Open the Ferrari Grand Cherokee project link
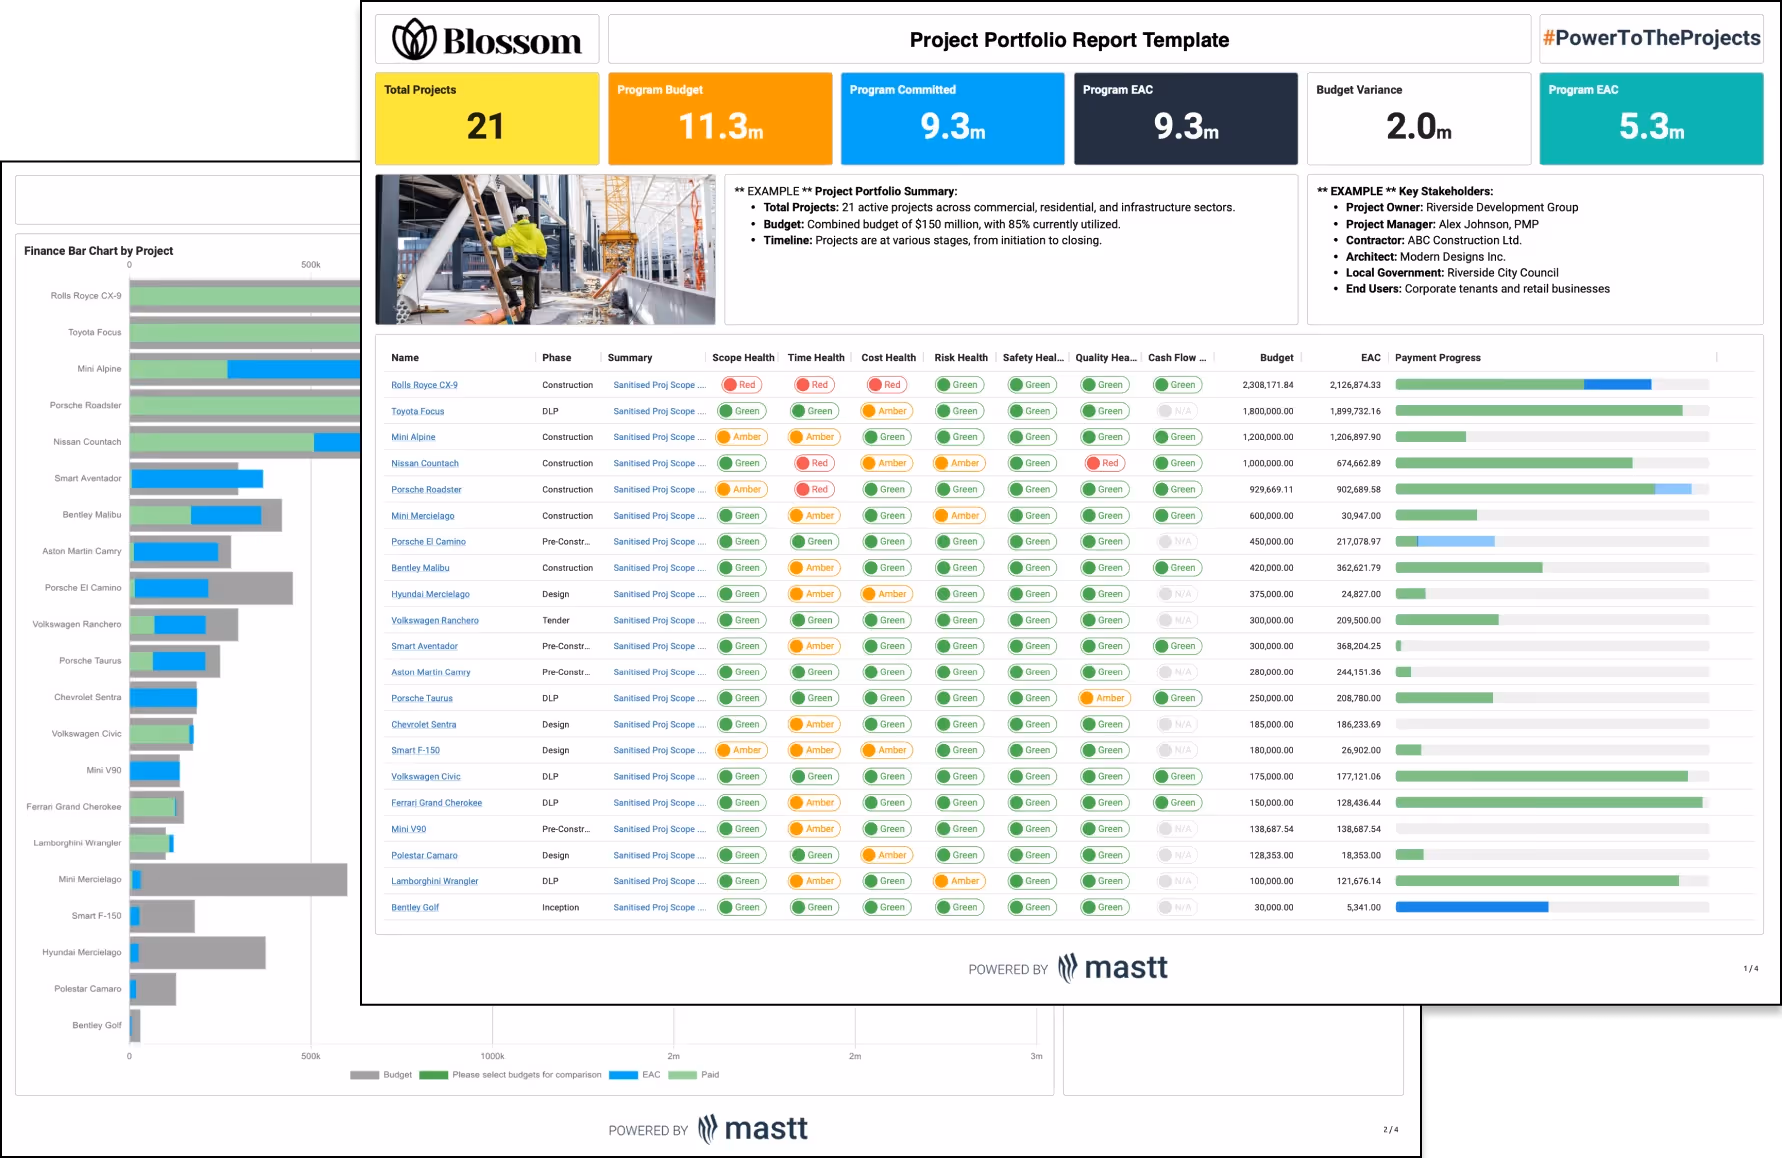The image size is (1782, 1158). [x=436, y=803]
